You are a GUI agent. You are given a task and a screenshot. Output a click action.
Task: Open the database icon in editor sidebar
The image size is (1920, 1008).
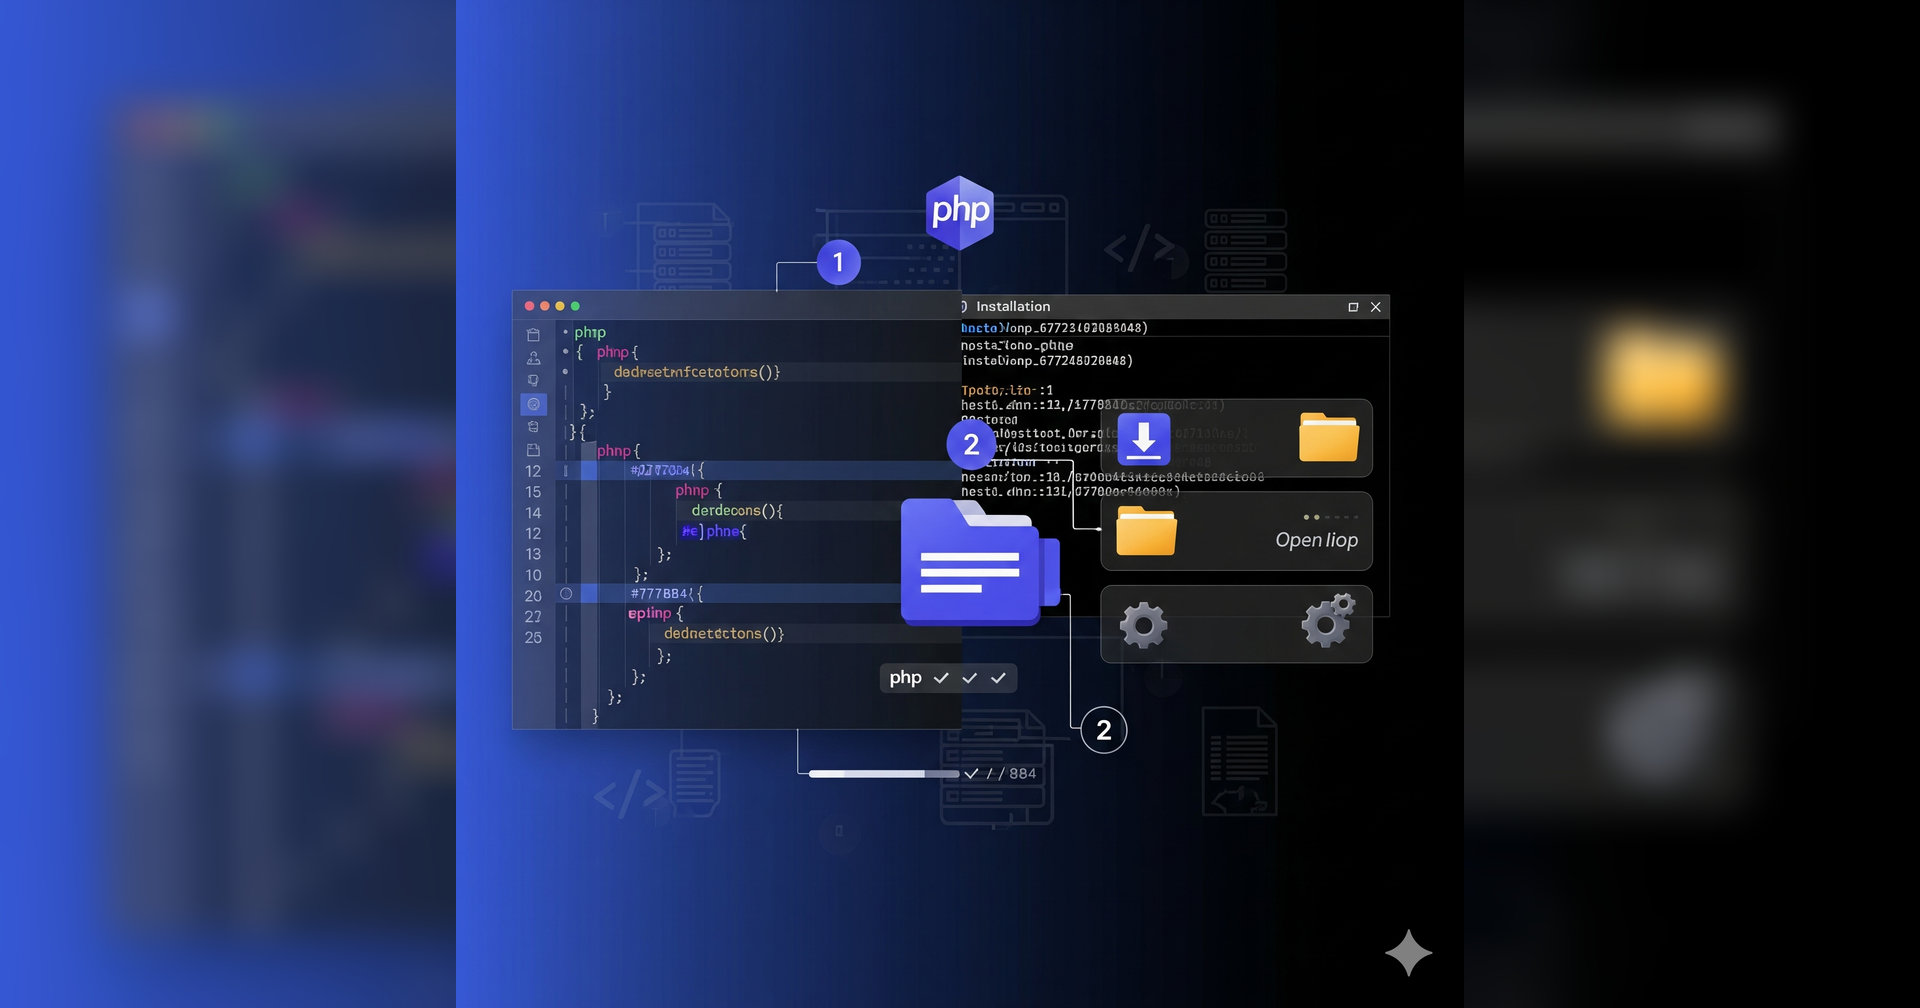pyautogui.click(x=533, y=427)
